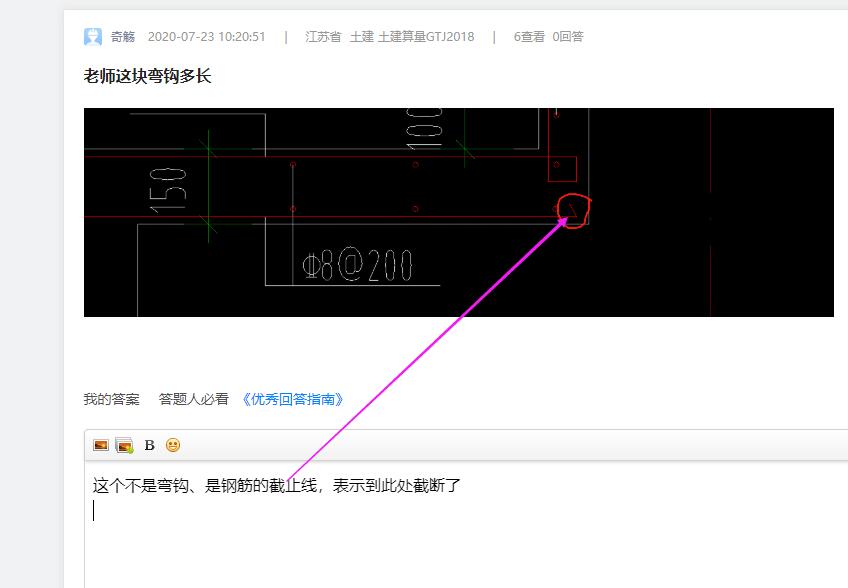This screenshot has height=588, width=848.
Task: Open the profile of user 奇觞
Action: point(123,37)
